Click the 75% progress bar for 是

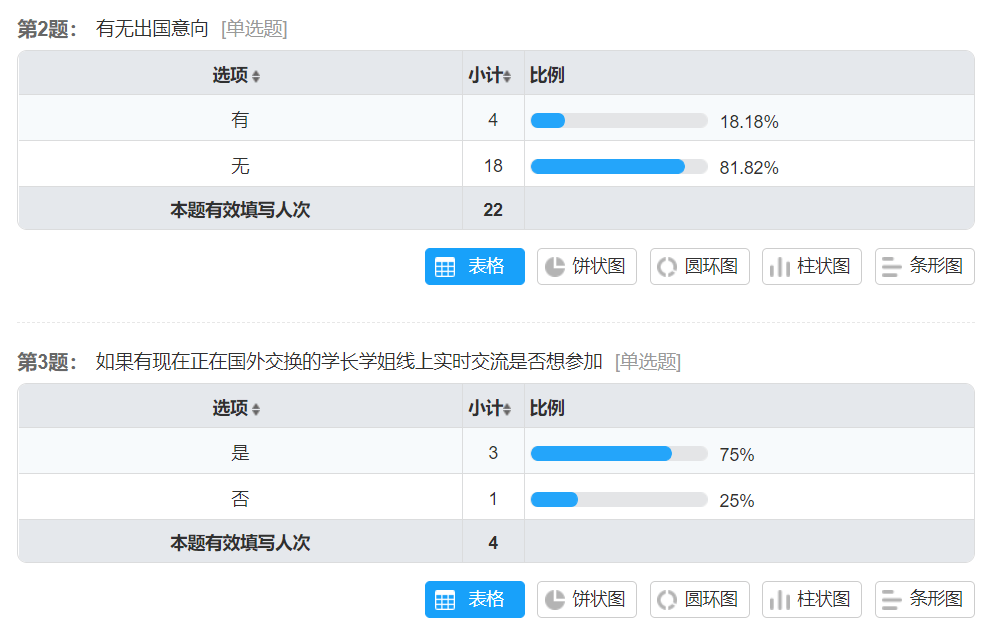coord(619,453)
